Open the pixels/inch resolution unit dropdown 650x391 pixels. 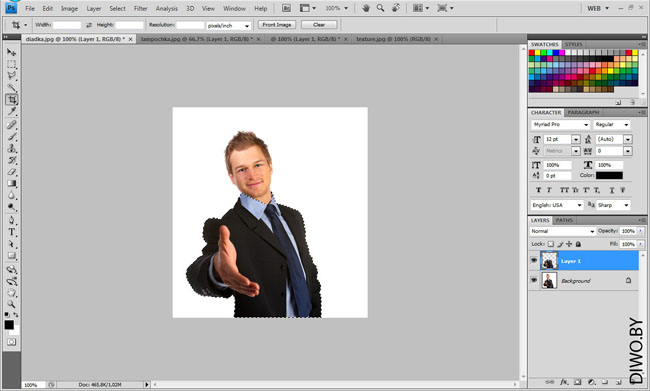pos(229,25)
